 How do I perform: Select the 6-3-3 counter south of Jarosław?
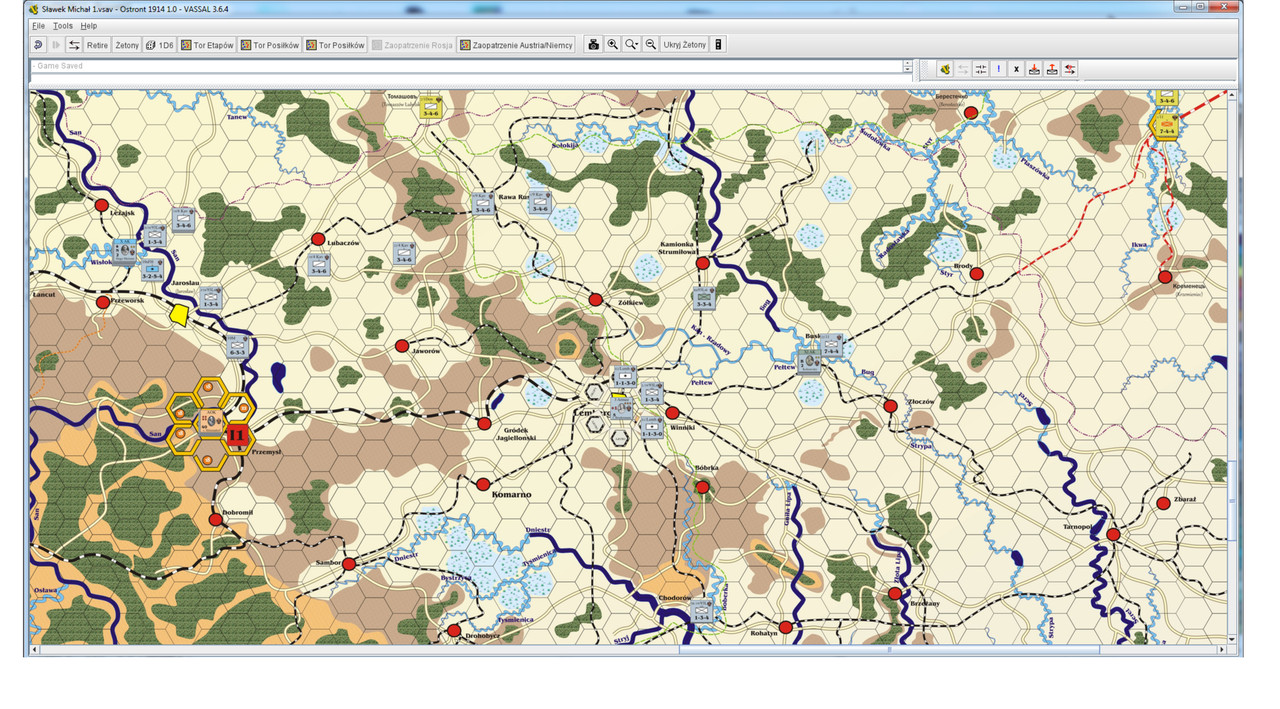237,345
